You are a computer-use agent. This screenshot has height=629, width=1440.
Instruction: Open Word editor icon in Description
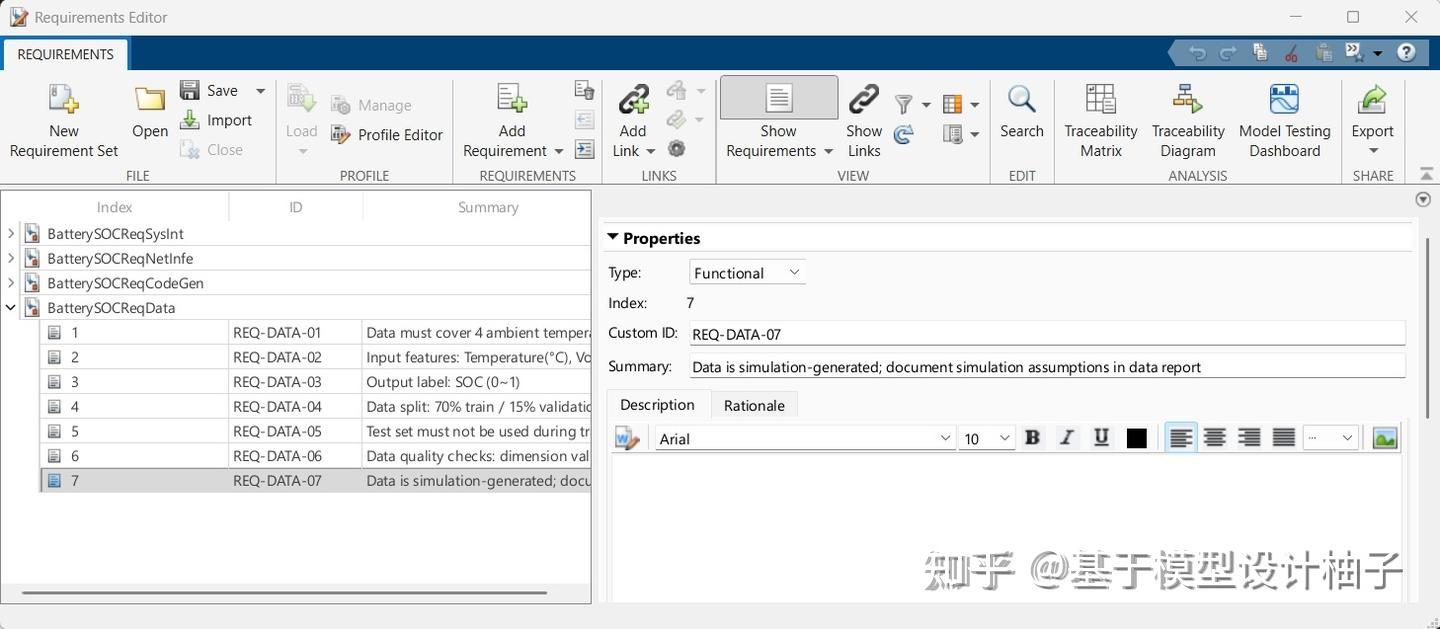click(626, 438)
